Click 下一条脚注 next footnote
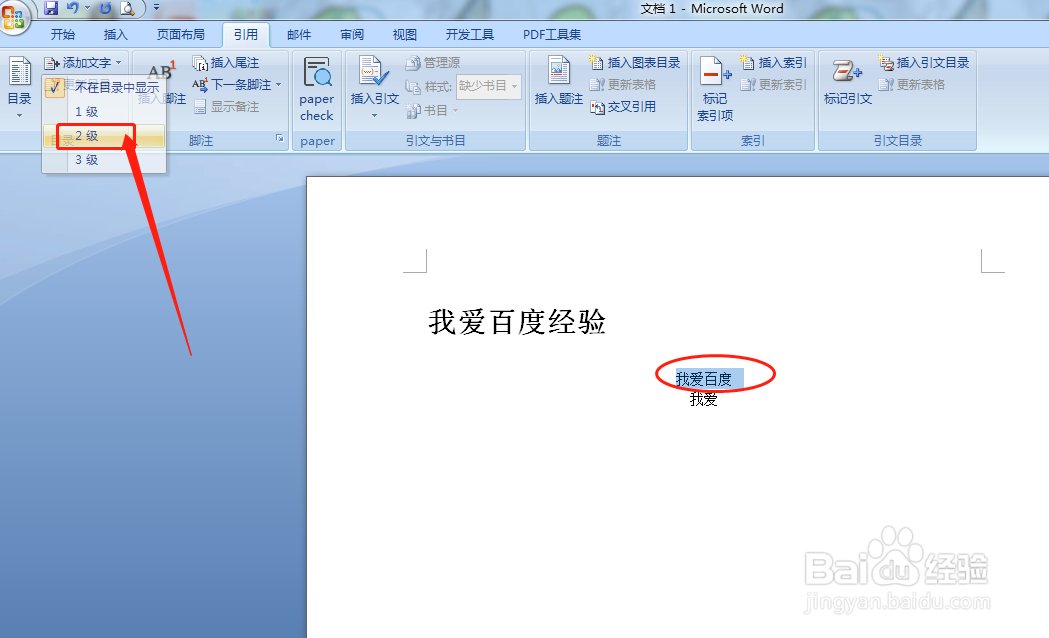1049x638 pixels. [x=232, y=85]
